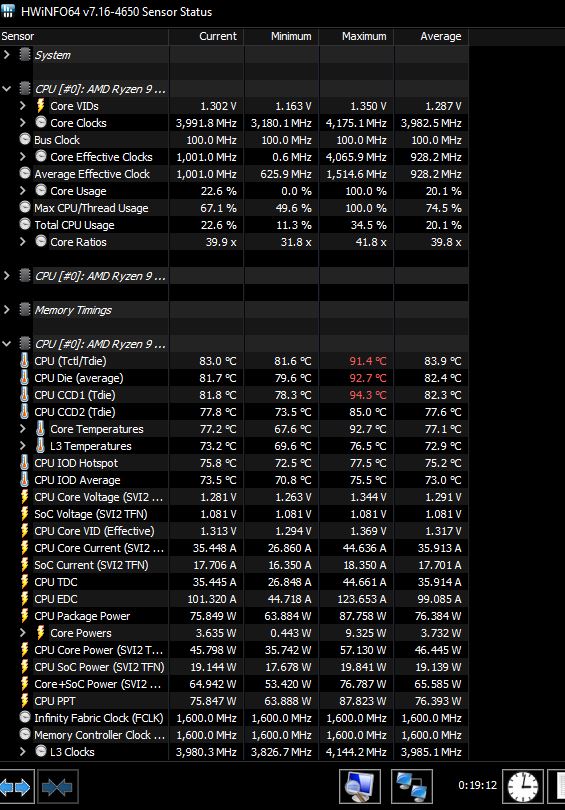The height and width of the screenshot is (810, 565).
Task: Expand the L3 Clocks row
Action: pos(22,752)
